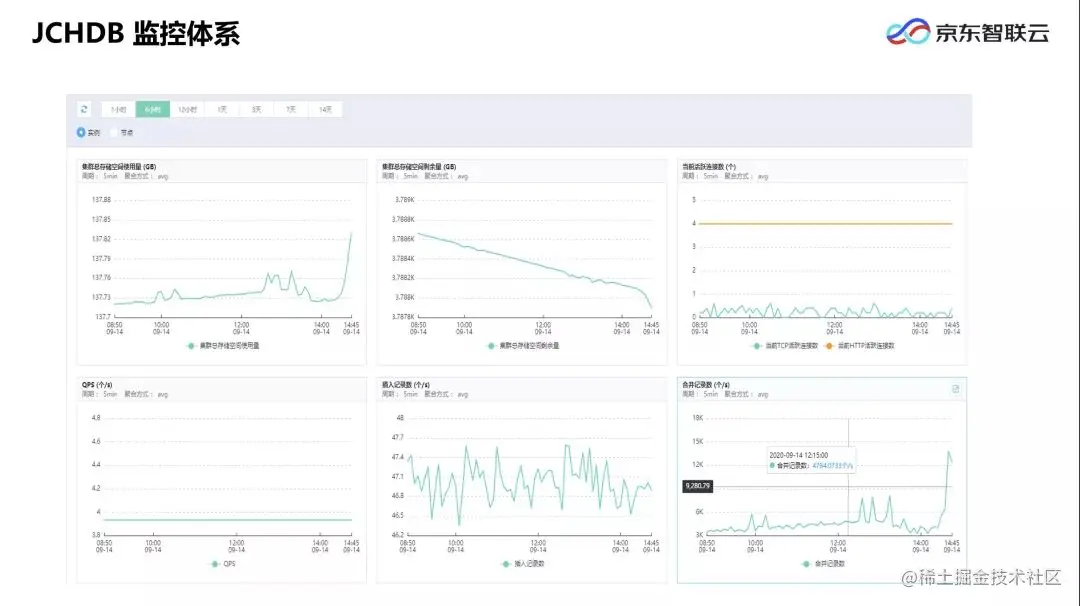Click the 9,280.79 axis value marker
Image resolution: width=1080 pixels, height=606 pixels.
pos(697,486)
